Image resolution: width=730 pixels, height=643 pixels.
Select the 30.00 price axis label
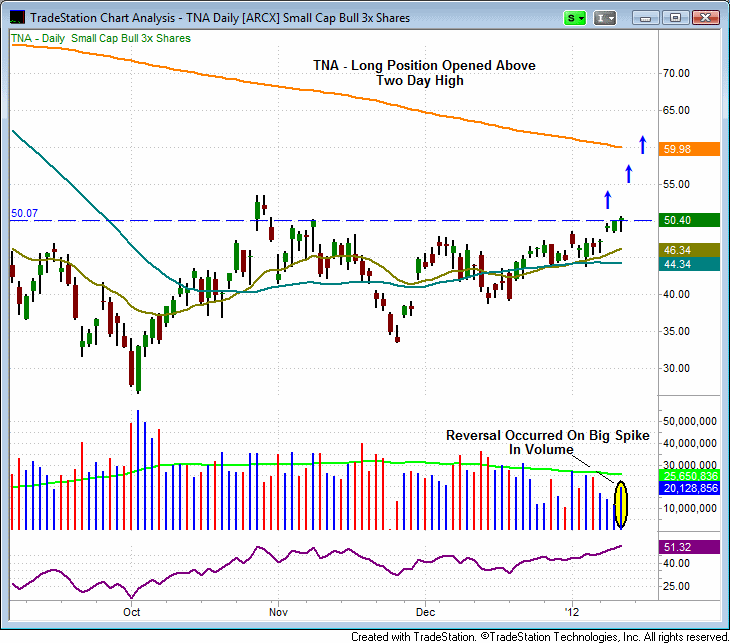(676, 368)
